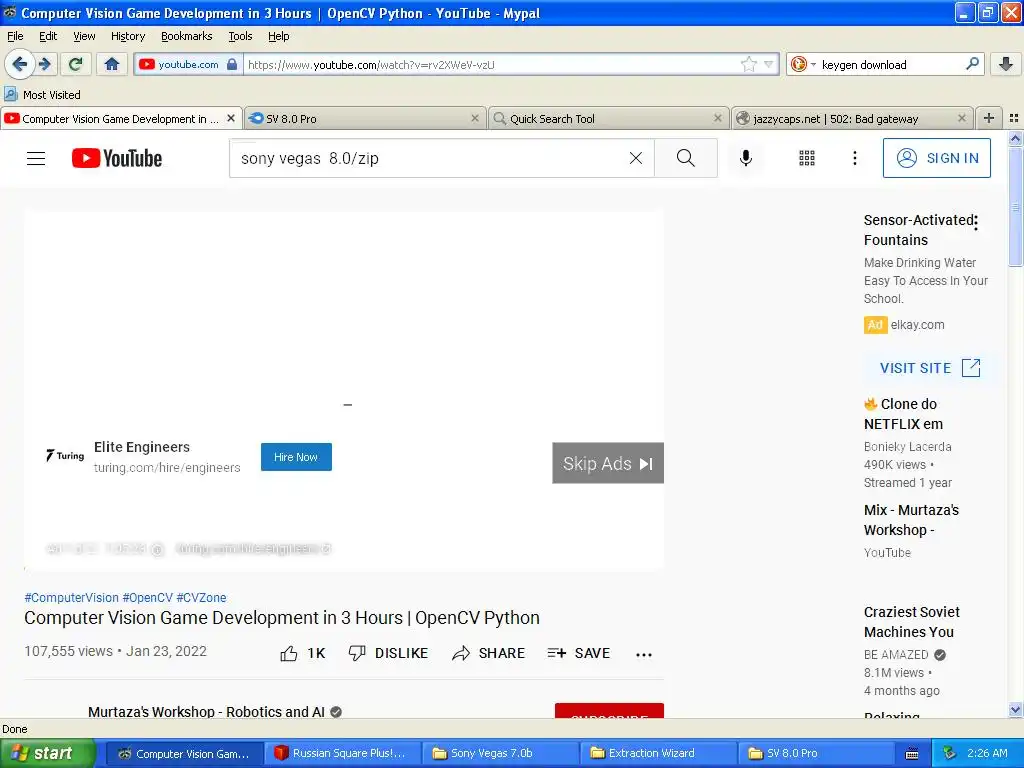The image size is (1024, 768).
Task: Open the File menu
Action: click(15, 36)
